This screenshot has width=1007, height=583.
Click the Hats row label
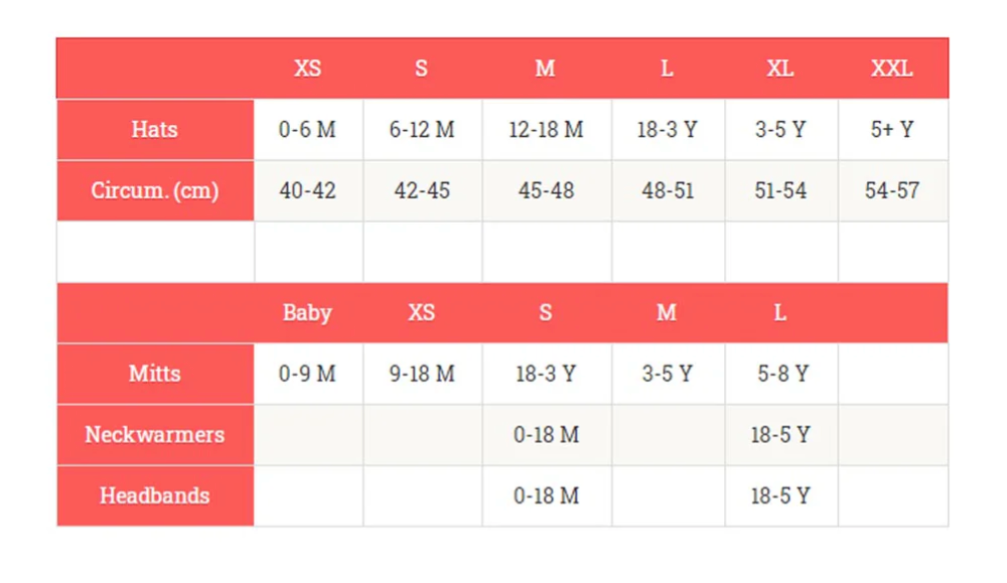point(155,129)
